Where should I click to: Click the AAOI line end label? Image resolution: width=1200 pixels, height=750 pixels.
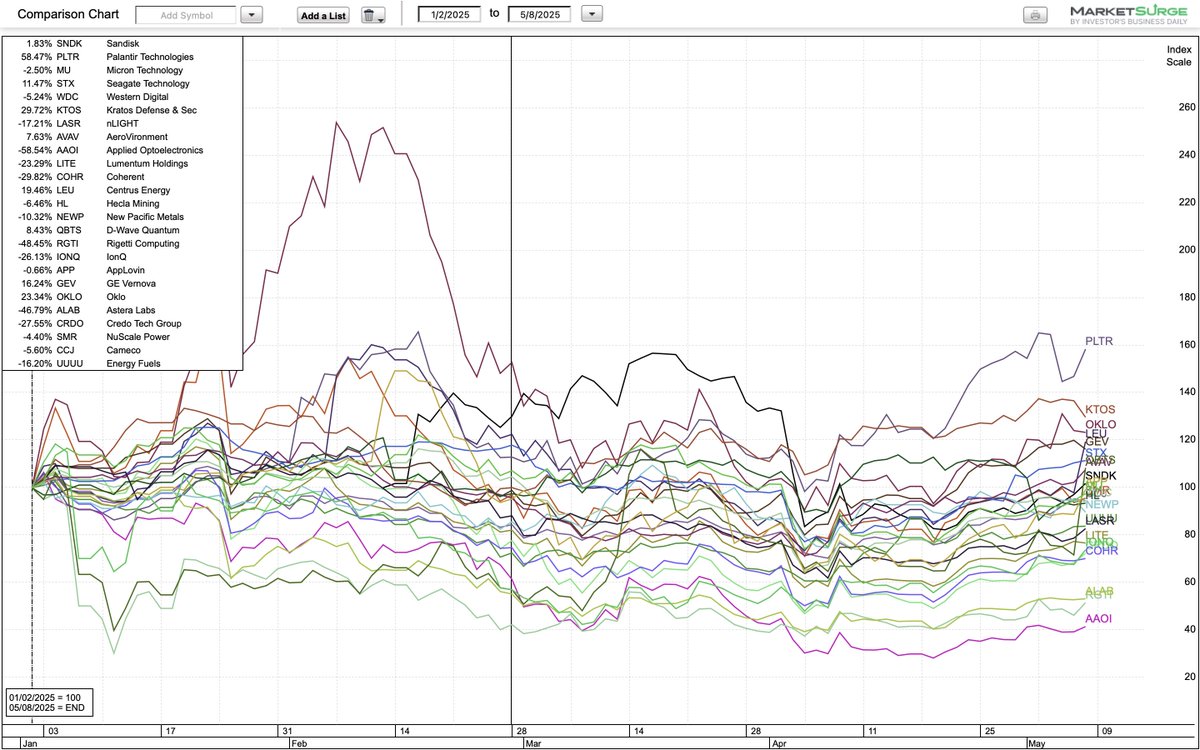(1099, 619)
